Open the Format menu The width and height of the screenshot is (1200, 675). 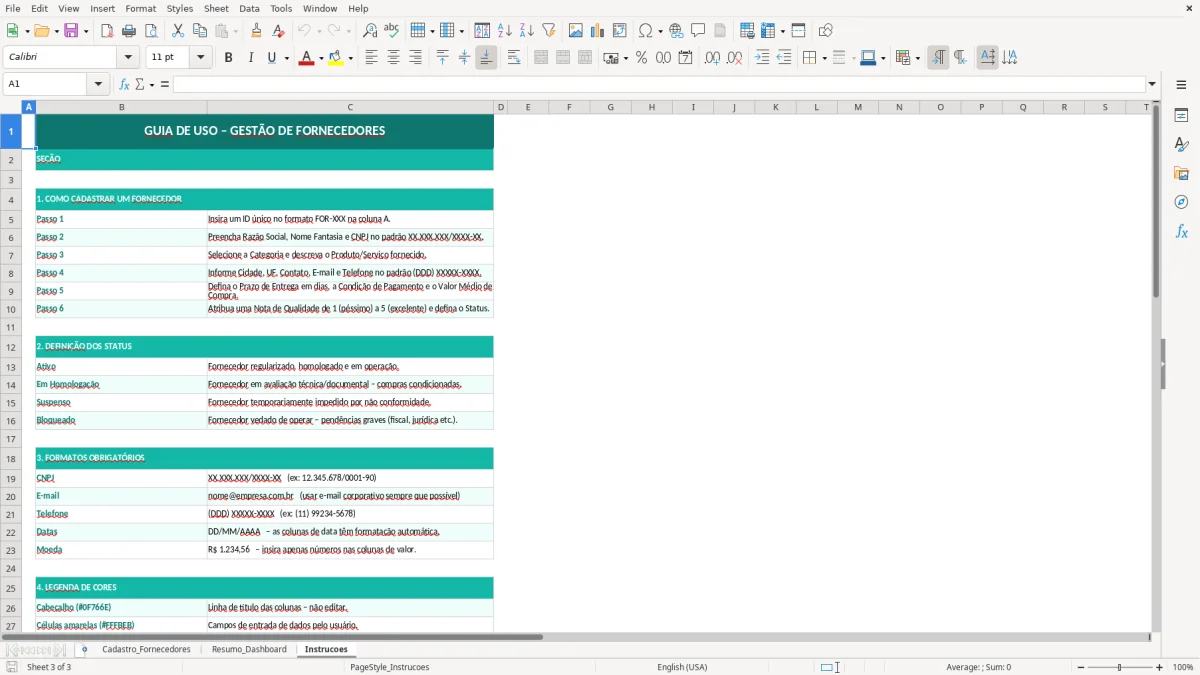(x=140, y=8)
